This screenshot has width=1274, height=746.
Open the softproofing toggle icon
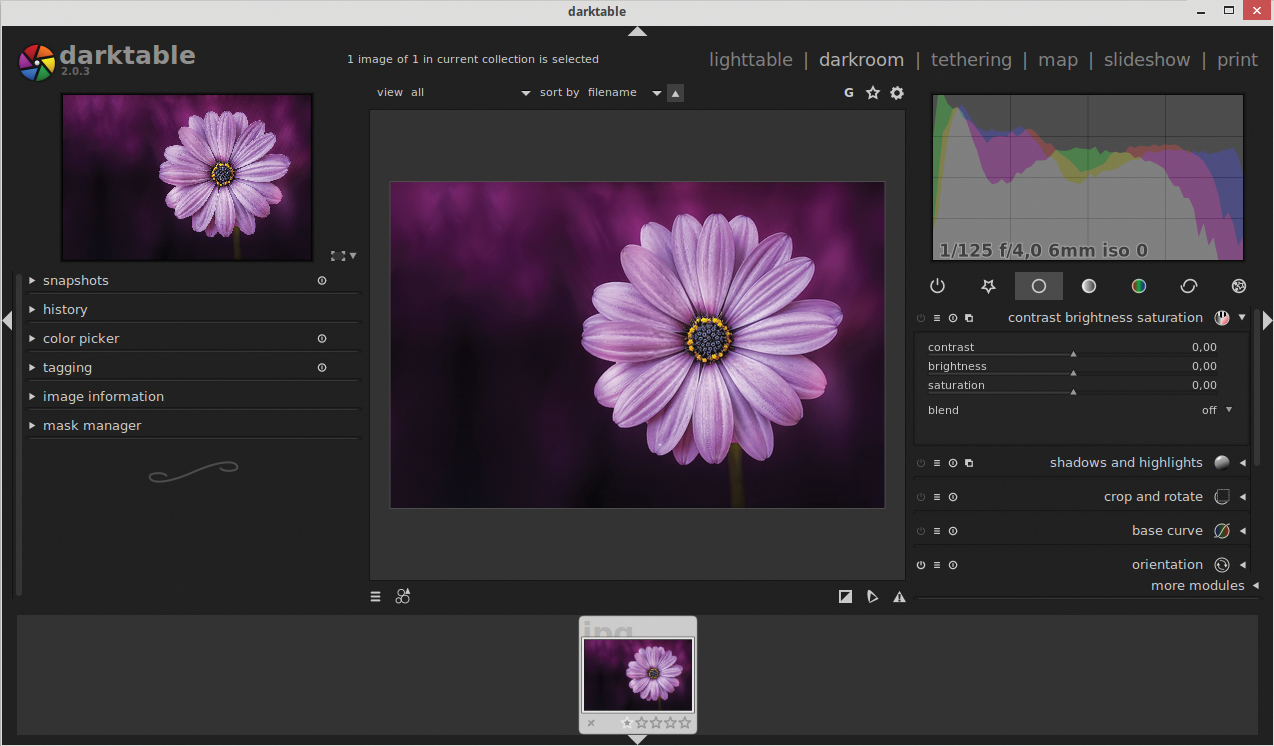click(x=873, y=596)
